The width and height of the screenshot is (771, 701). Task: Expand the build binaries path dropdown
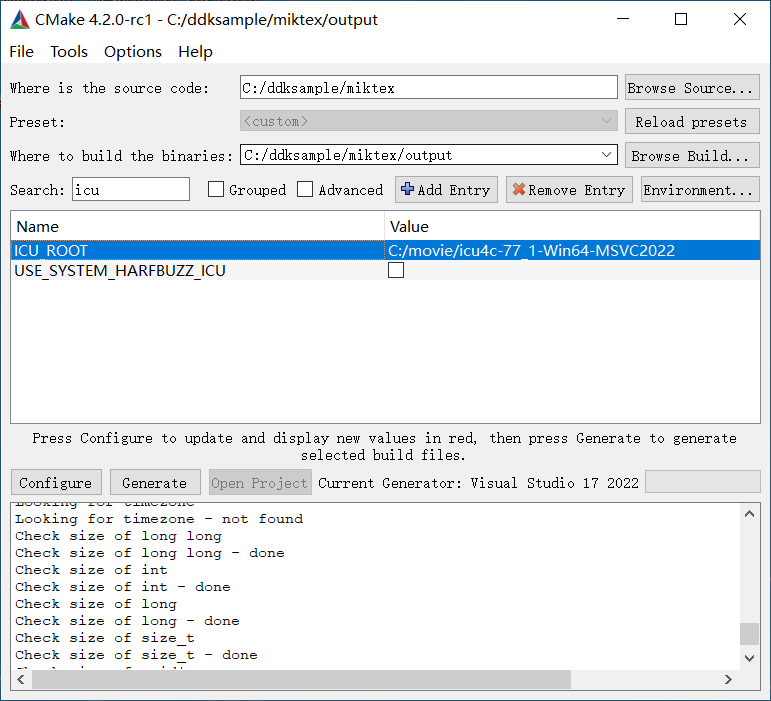click(x=607, y=155)
